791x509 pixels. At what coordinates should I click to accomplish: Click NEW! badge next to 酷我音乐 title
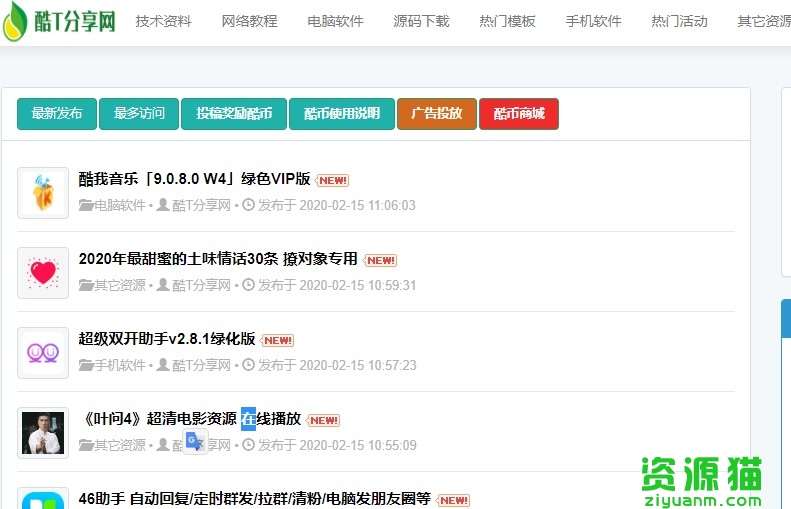[332, 180]
